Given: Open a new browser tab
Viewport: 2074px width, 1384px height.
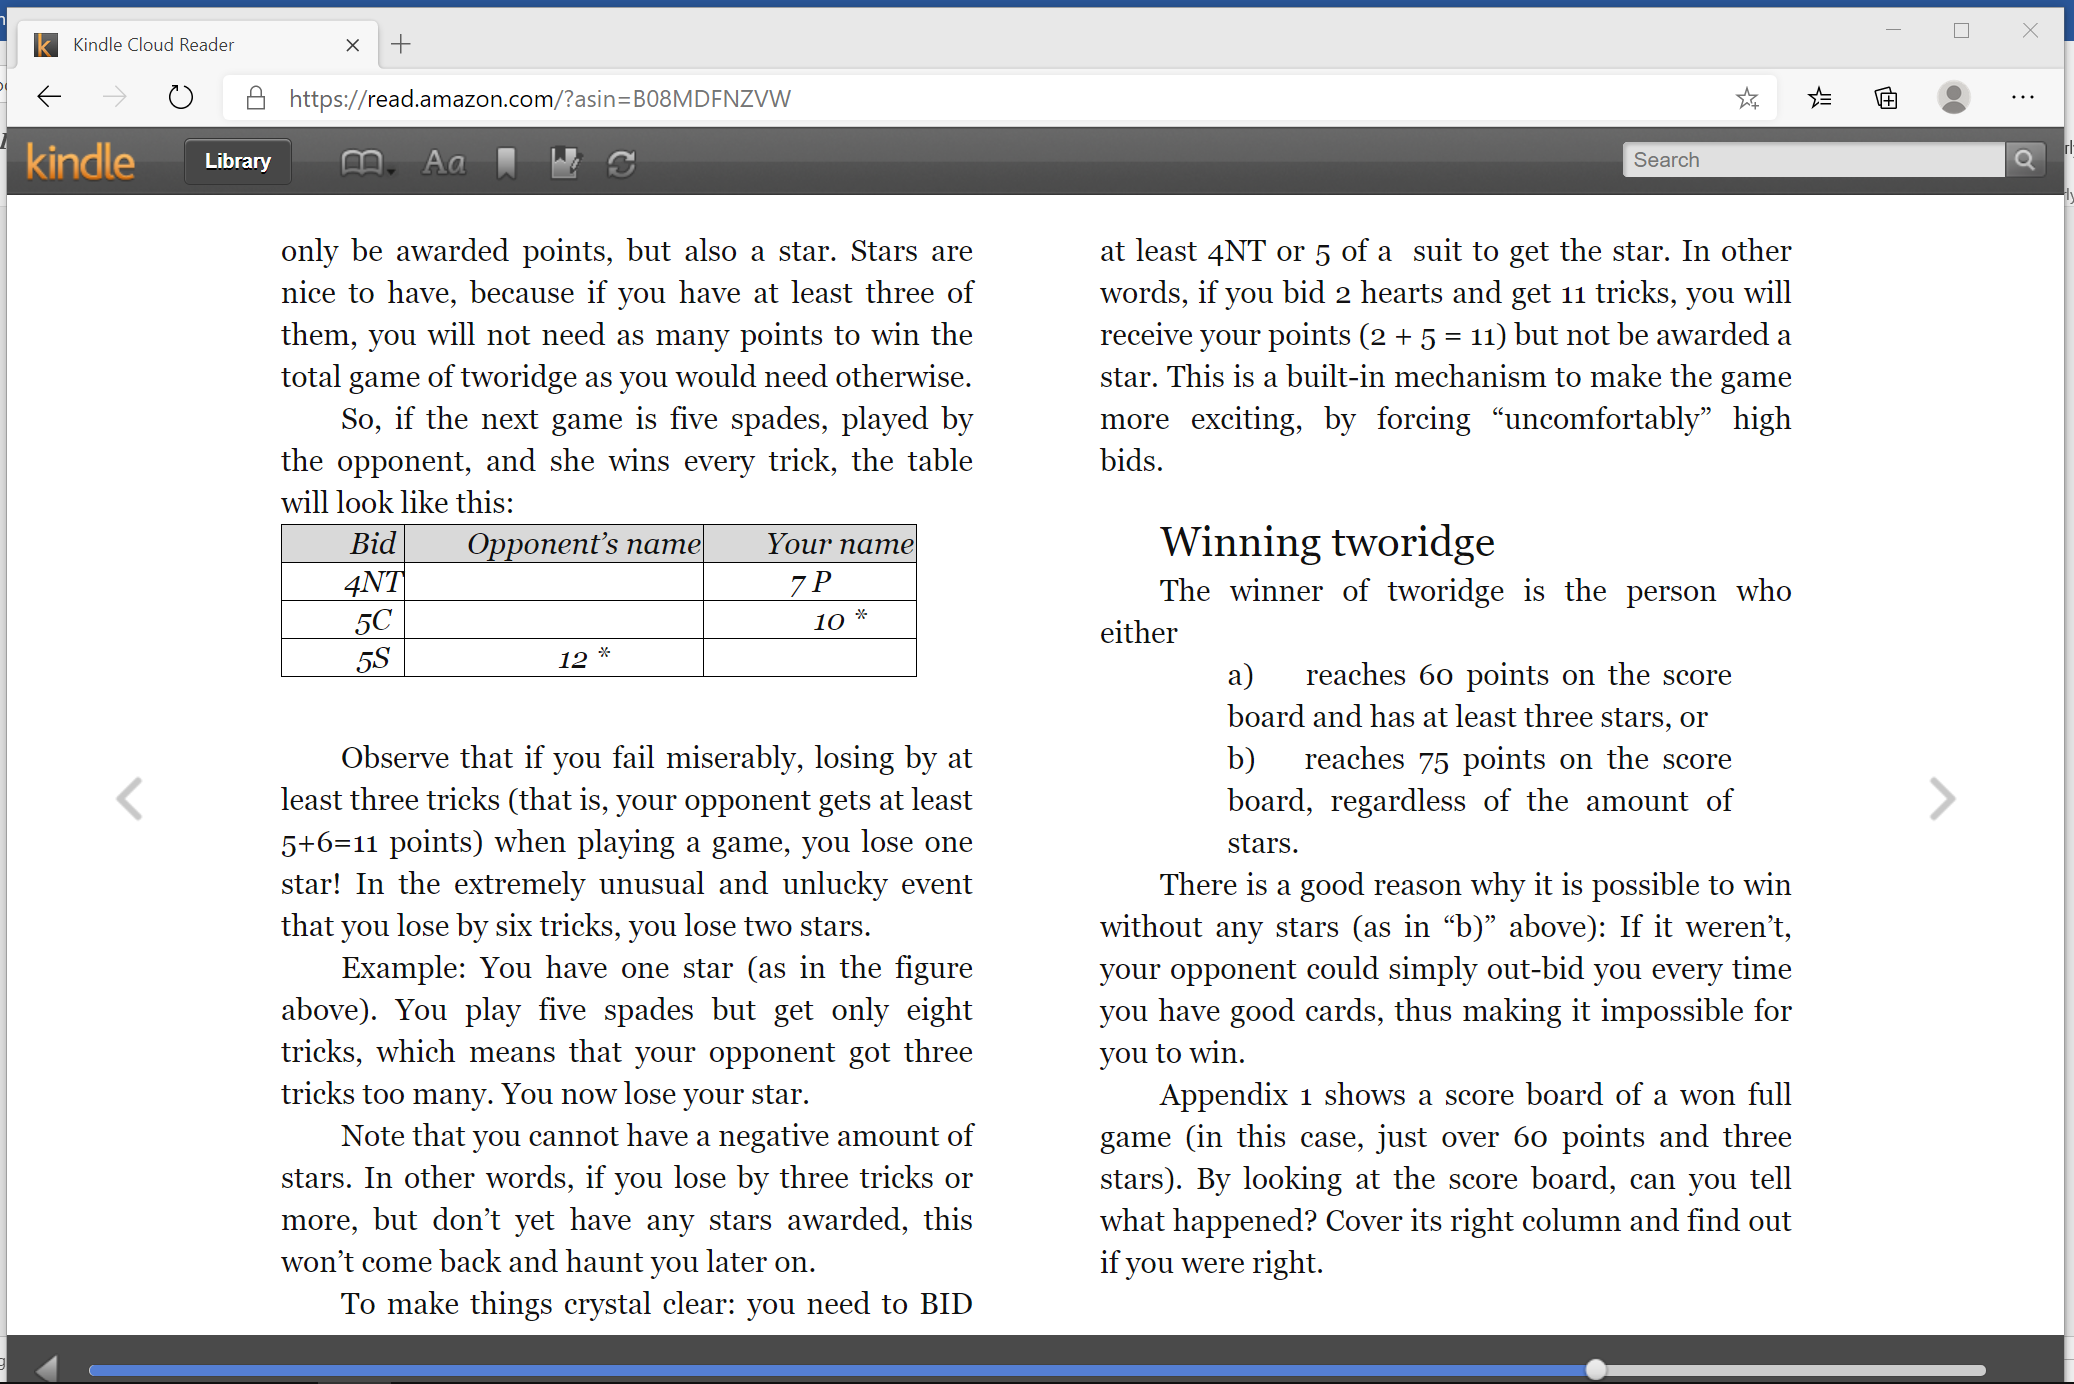Looking at the screenshot, I should click(x=401, y=44).
